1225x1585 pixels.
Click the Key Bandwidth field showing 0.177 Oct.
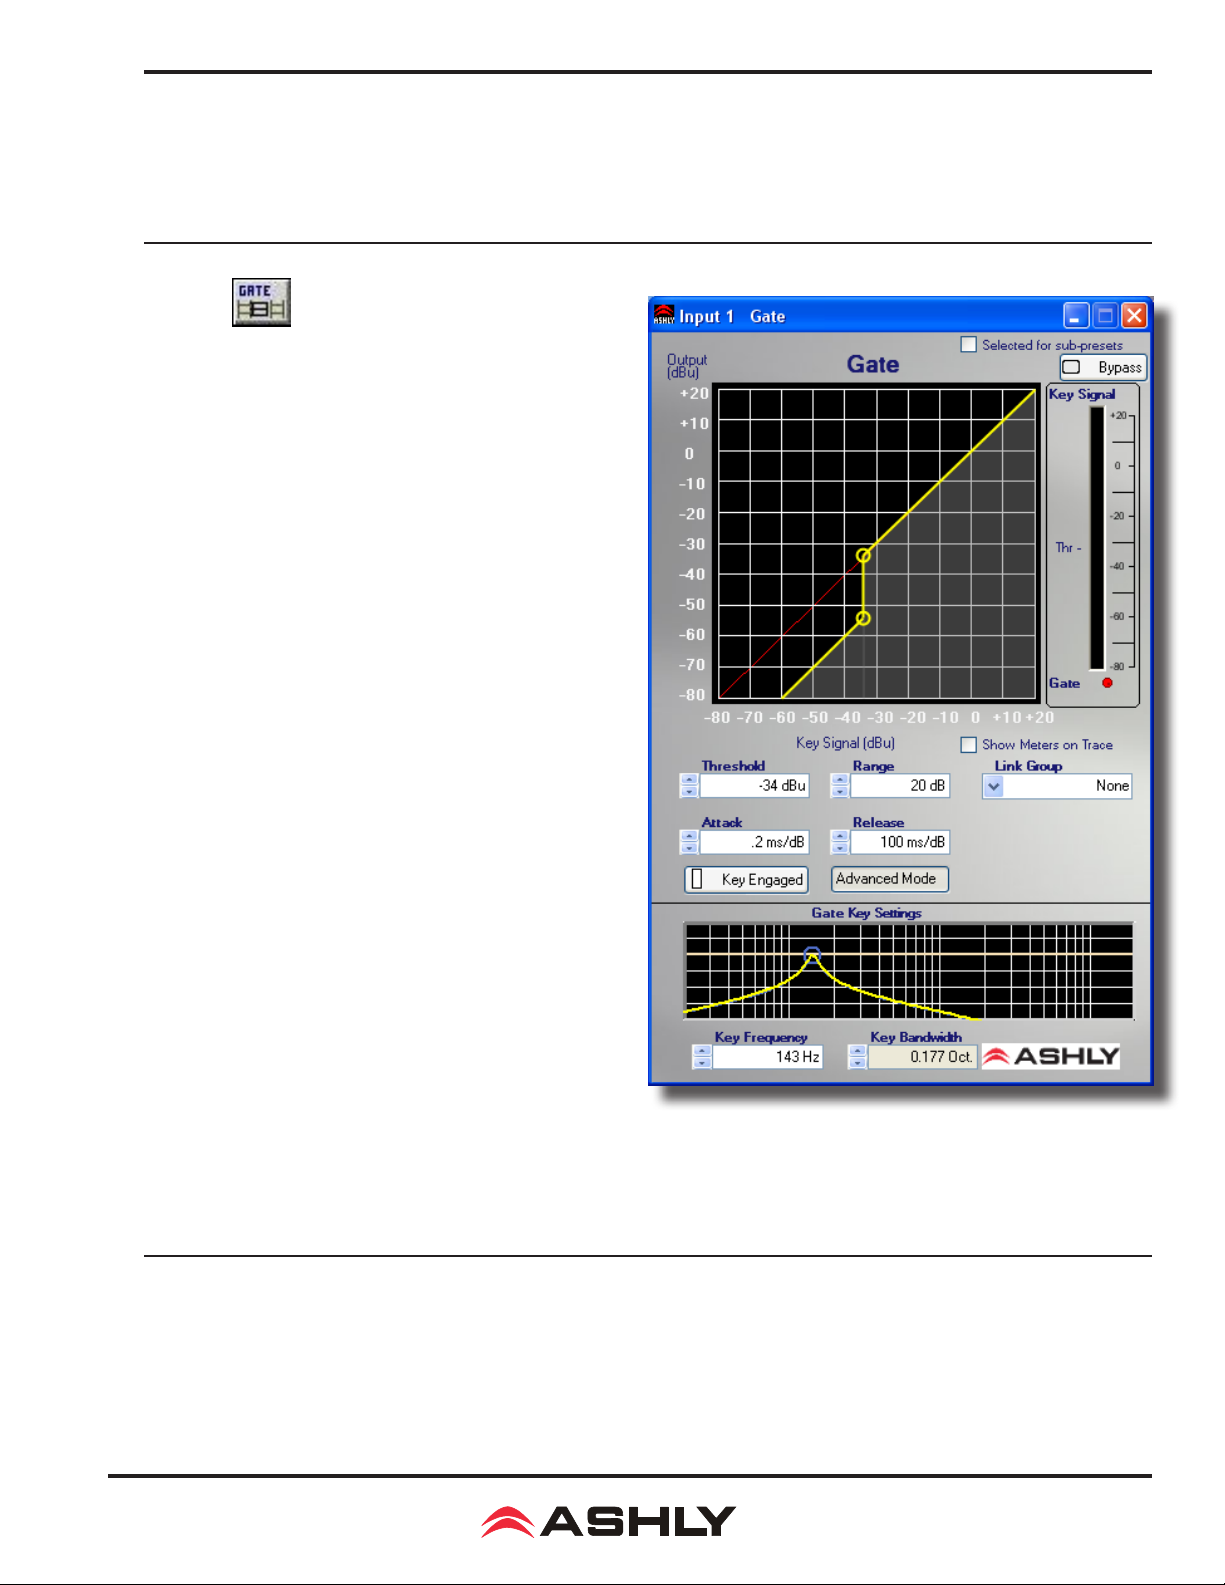(x=922, y=1057)
